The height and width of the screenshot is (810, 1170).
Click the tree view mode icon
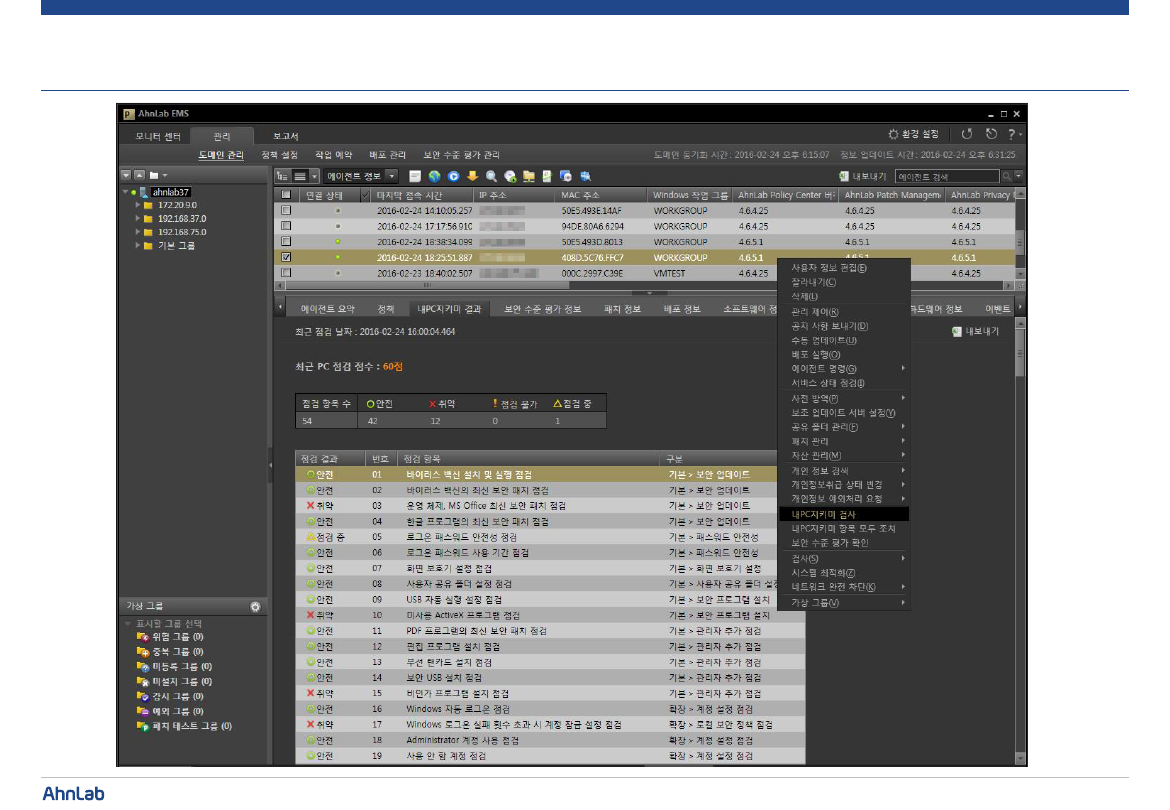tap(283, 176)
